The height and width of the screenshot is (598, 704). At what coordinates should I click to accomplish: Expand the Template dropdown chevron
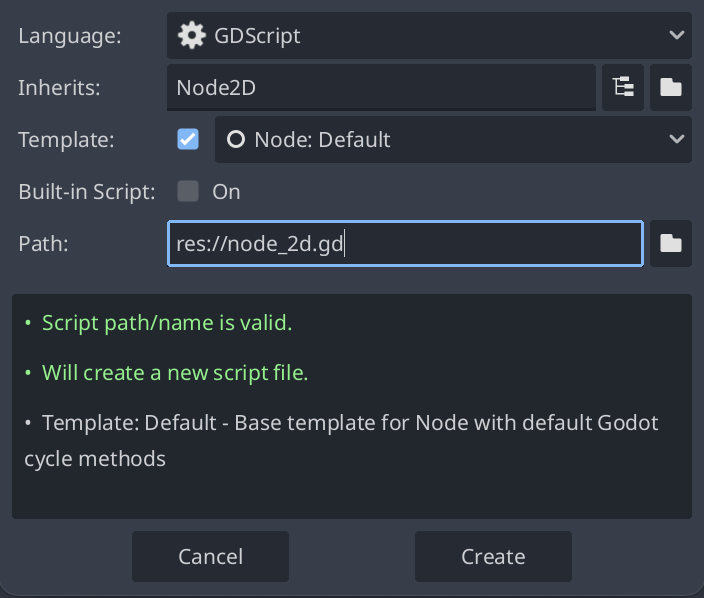point(677,139)
